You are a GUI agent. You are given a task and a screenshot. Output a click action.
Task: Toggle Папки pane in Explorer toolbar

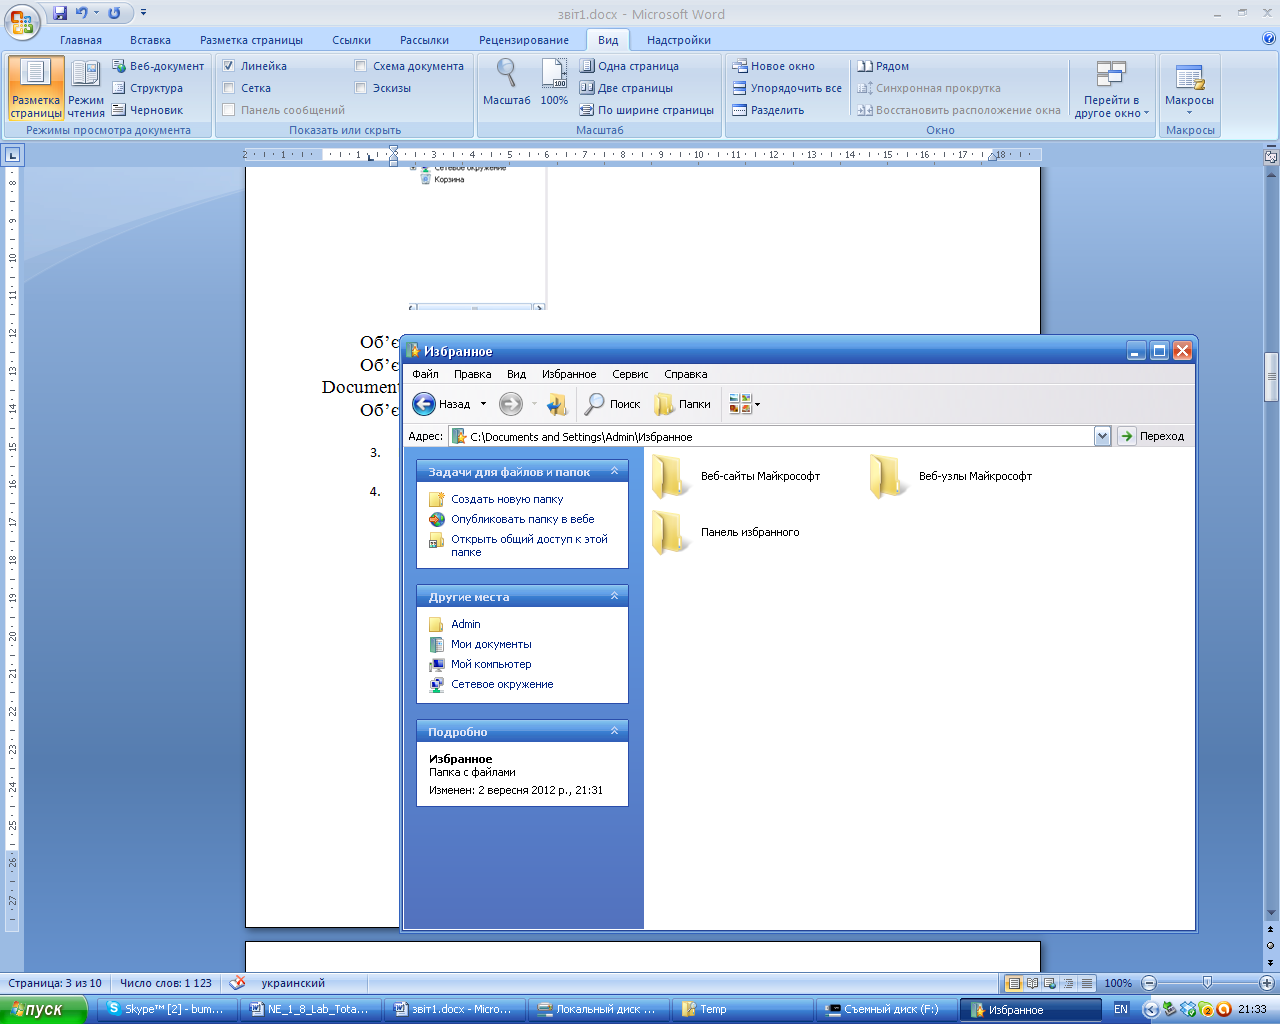[x=682, y=404]
